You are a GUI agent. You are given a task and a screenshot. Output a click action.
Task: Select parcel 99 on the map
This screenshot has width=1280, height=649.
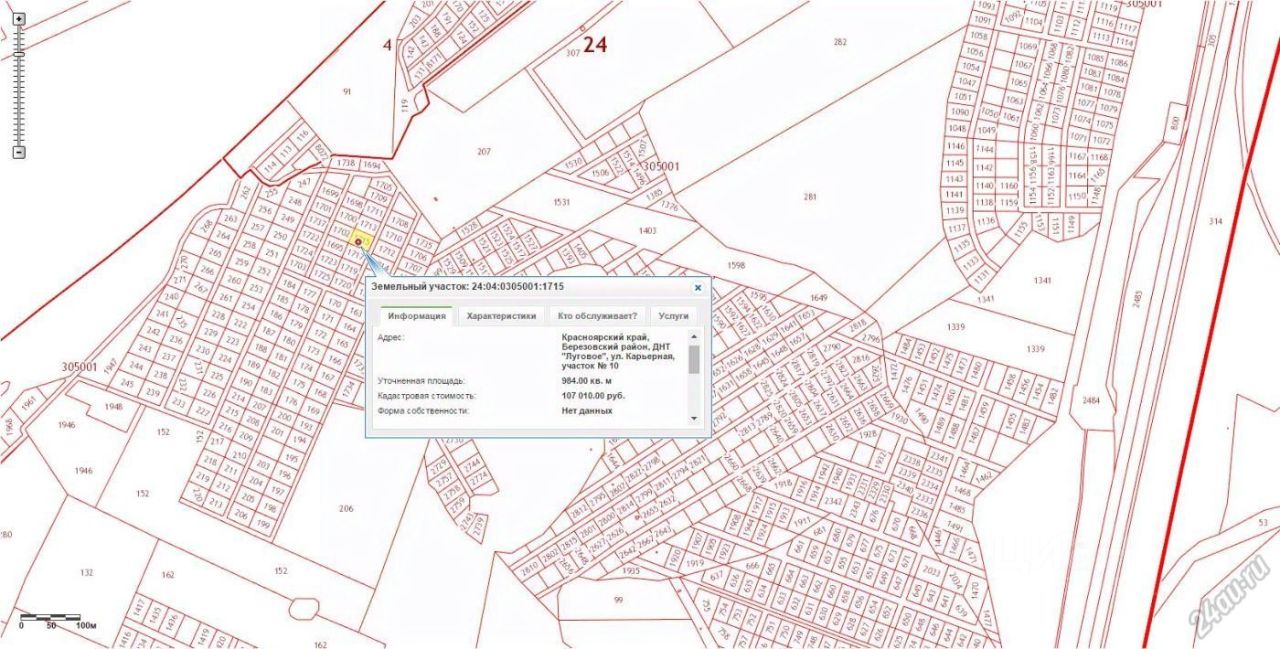(x=618, y=599)
